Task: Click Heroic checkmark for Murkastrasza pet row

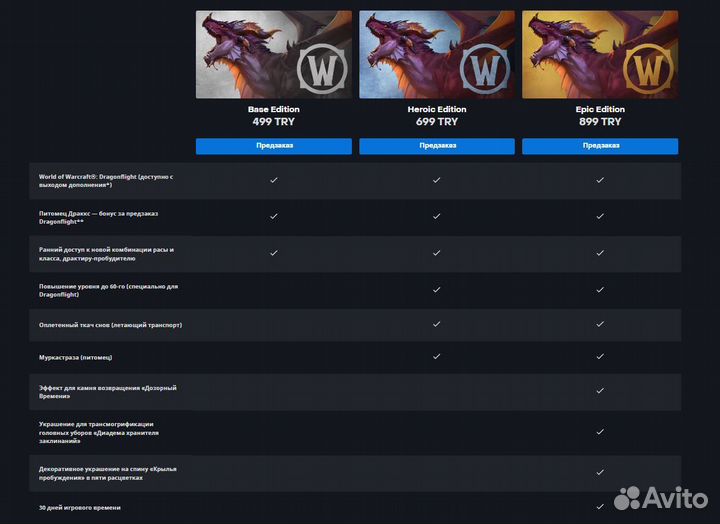Action: (x=437, y=356)
